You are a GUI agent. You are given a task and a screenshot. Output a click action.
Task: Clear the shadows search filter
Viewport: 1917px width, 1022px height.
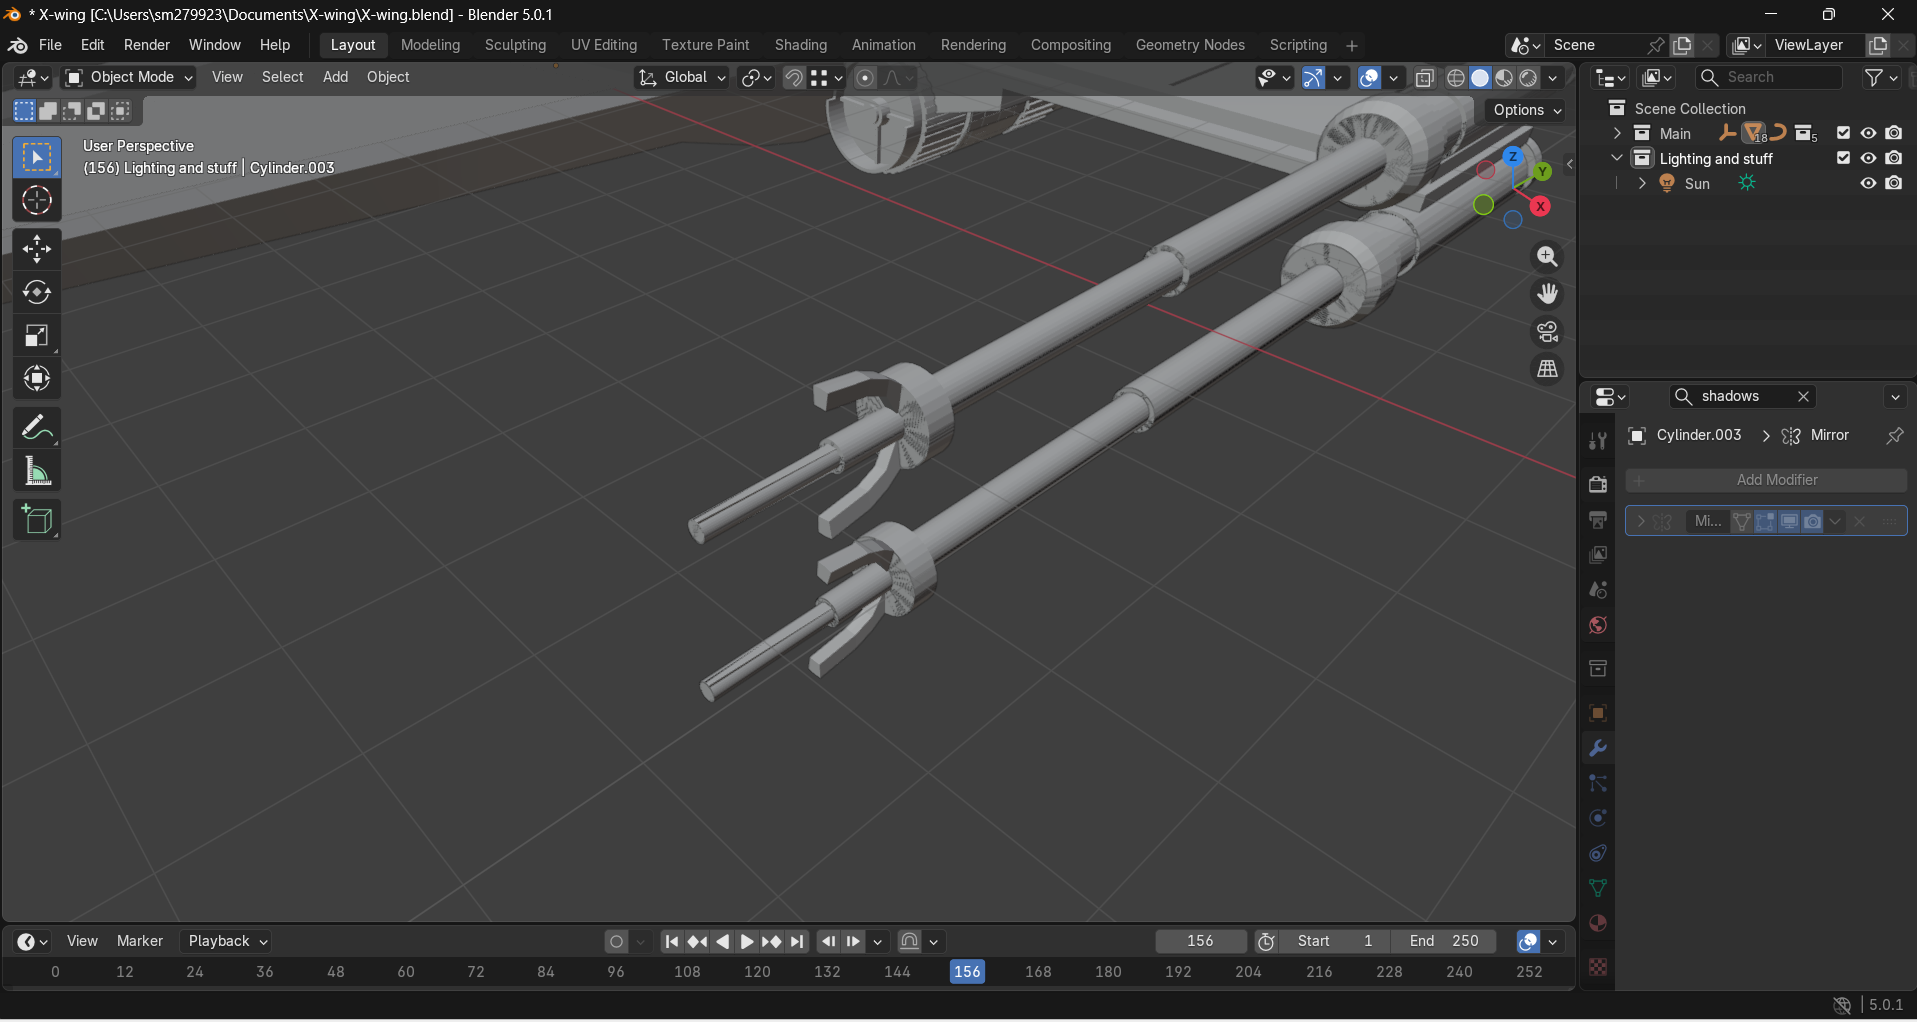click(1804, 397)
